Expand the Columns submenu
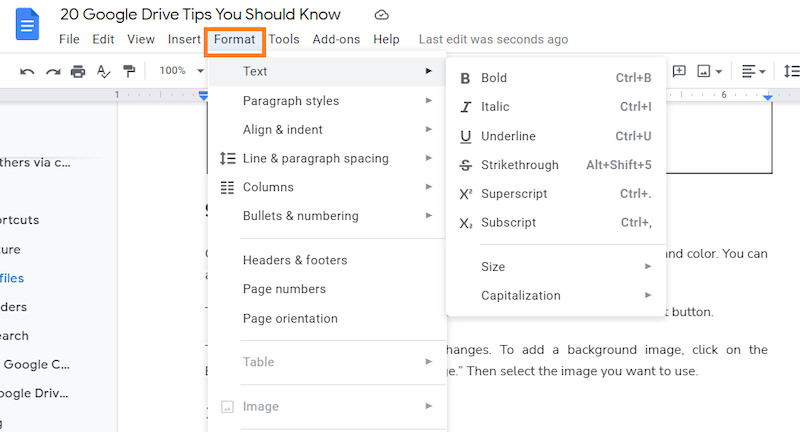This screenshot has width=800, height=432. pos(327,187)
